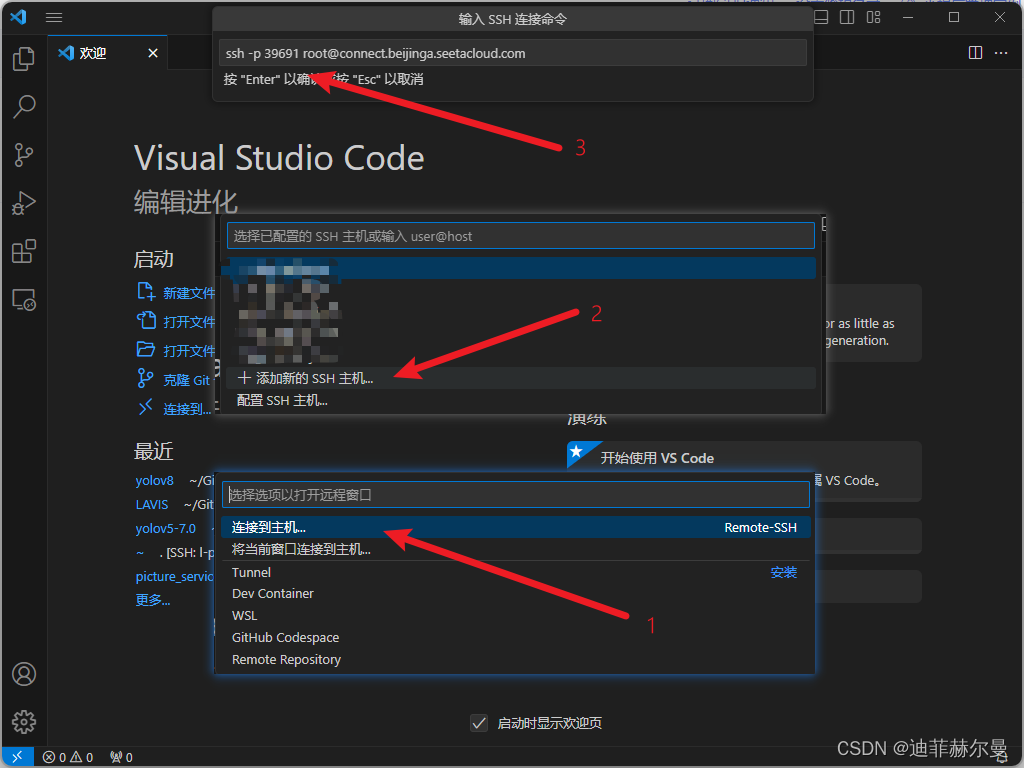
Task: Open Source Control view icon
Action: (x=24, y=155)
